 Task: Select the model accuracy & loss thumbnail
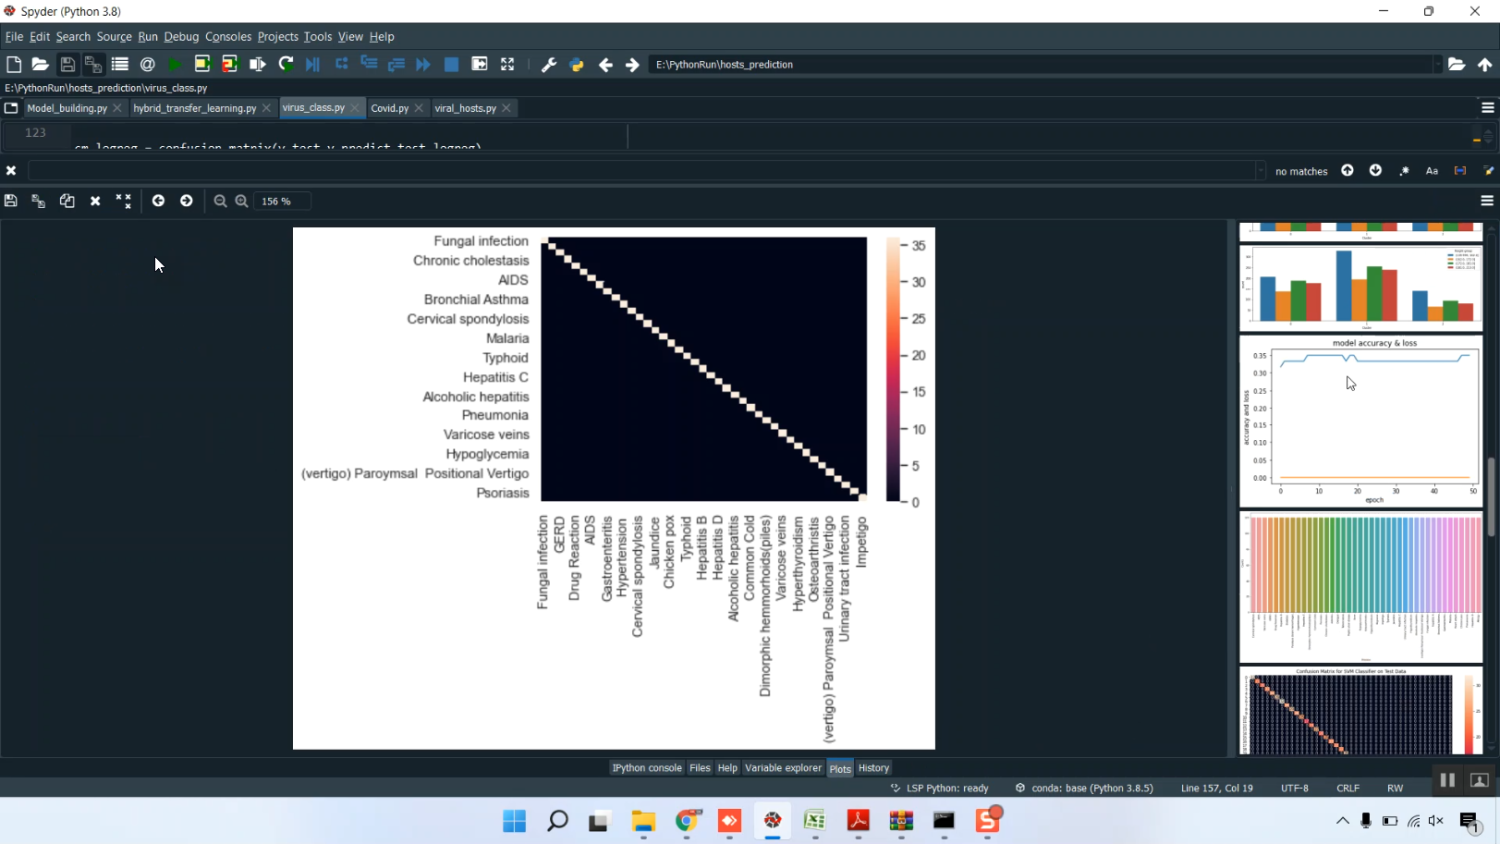click(x=1360, y=421)
